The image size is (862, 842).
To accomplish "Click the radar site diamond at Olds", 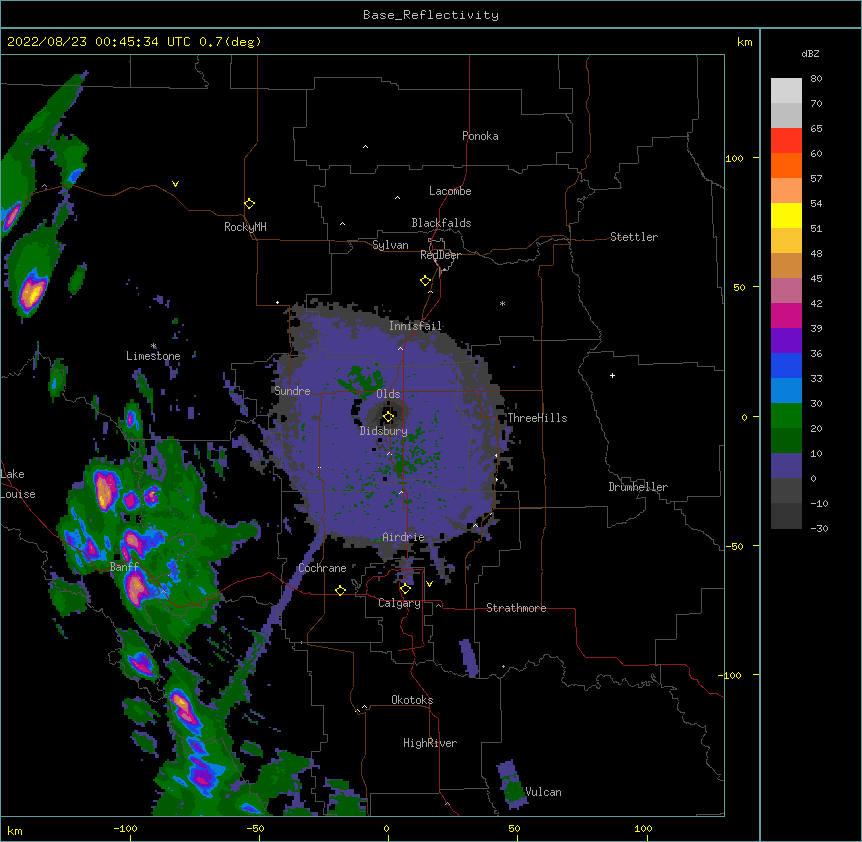I will (388, 416).
